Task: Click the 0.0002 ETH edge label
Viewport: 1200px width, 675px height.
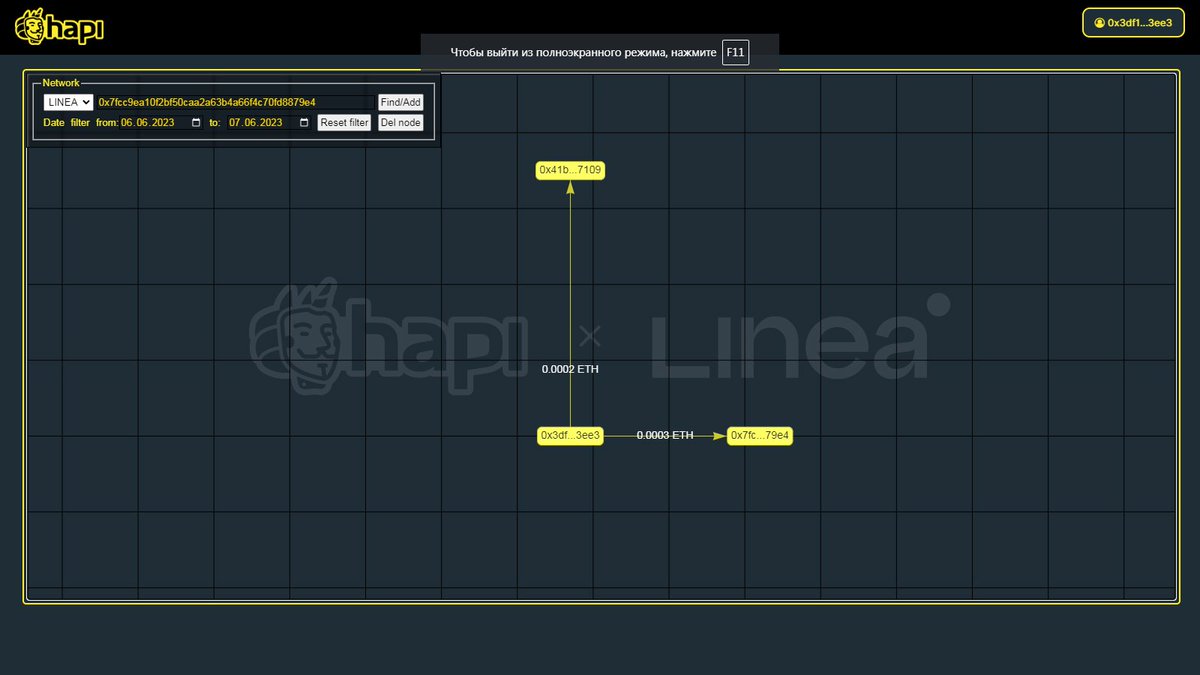Action: click(x=570, y=369)
